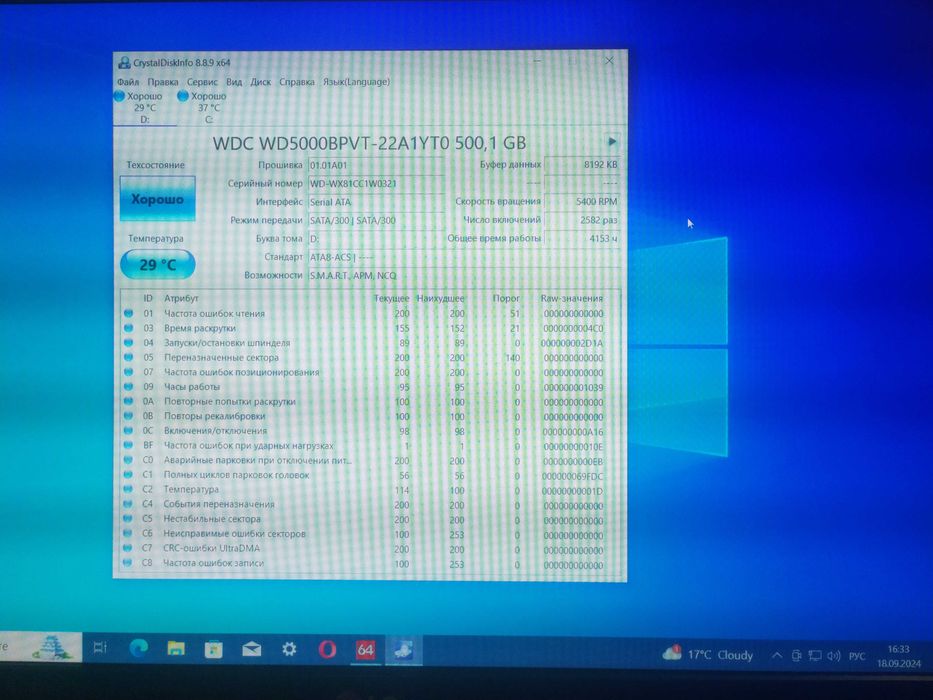The image size is (933, 700).
Task: Open the Диск menu
Action: (260, 82)
